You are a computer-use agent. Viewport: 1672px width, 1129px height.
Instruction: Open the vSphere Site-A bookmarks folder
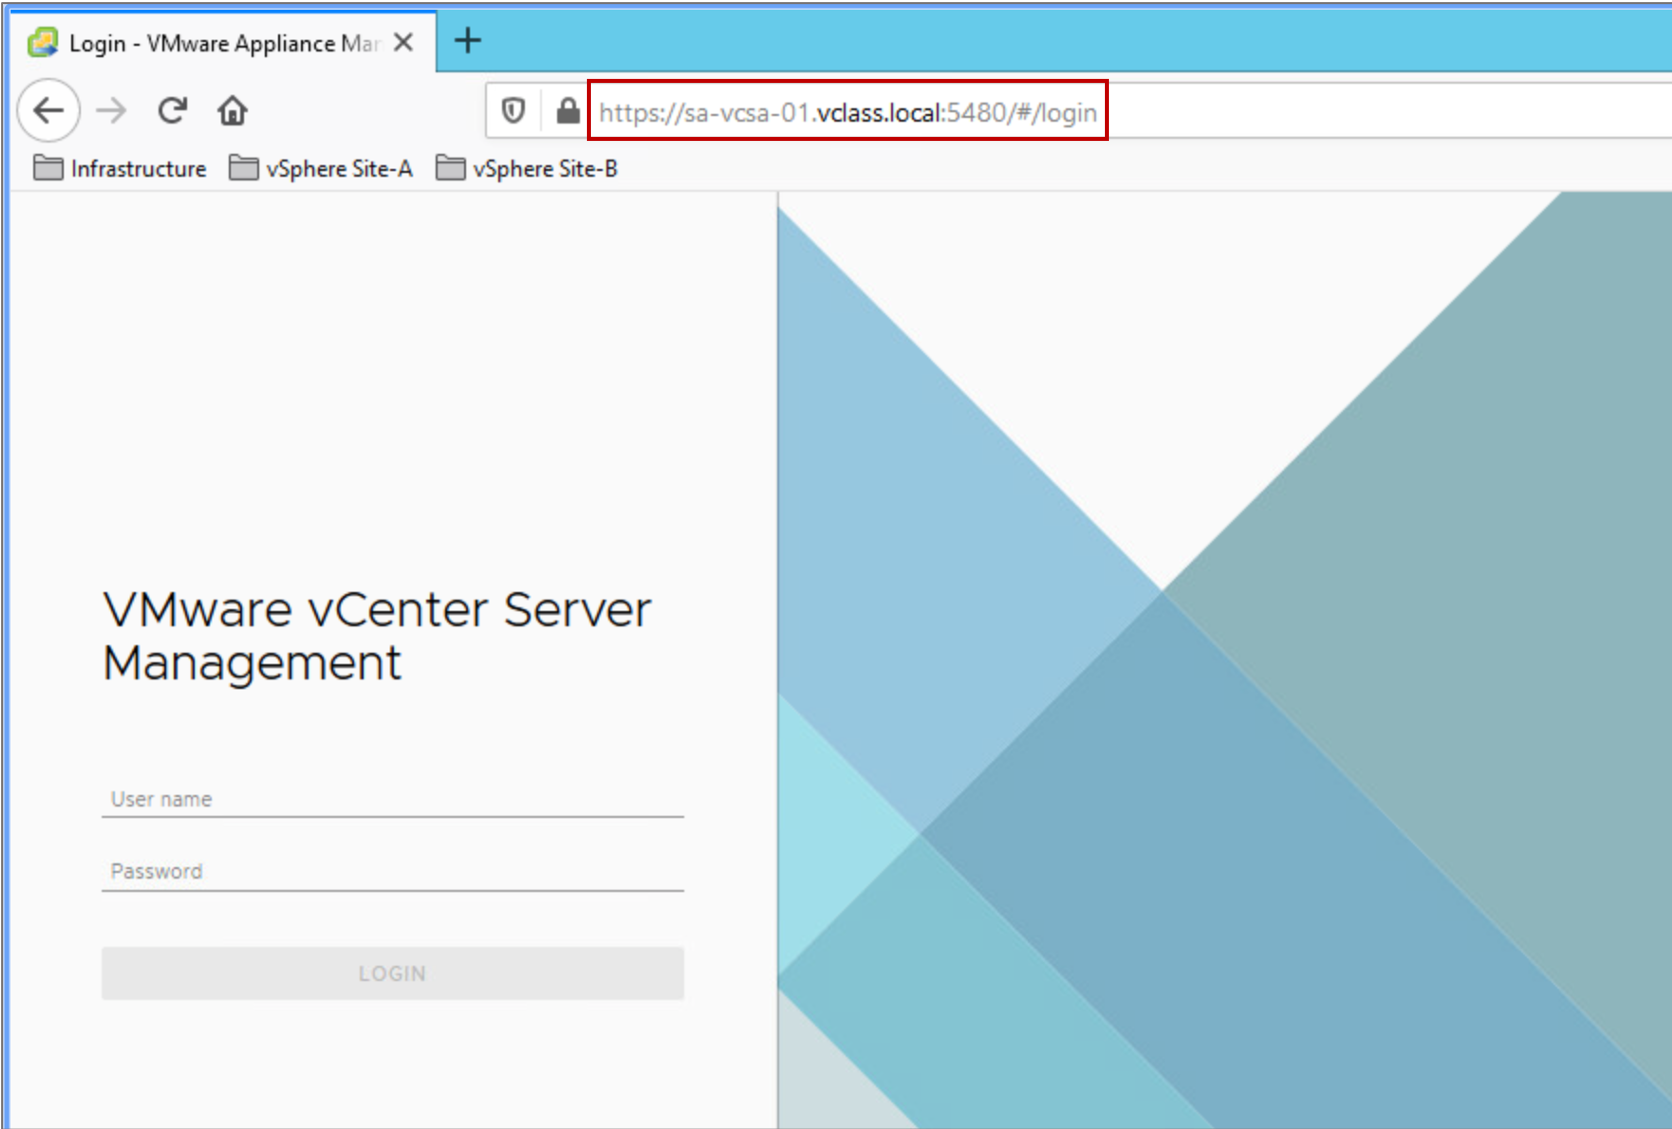(321, 168)
